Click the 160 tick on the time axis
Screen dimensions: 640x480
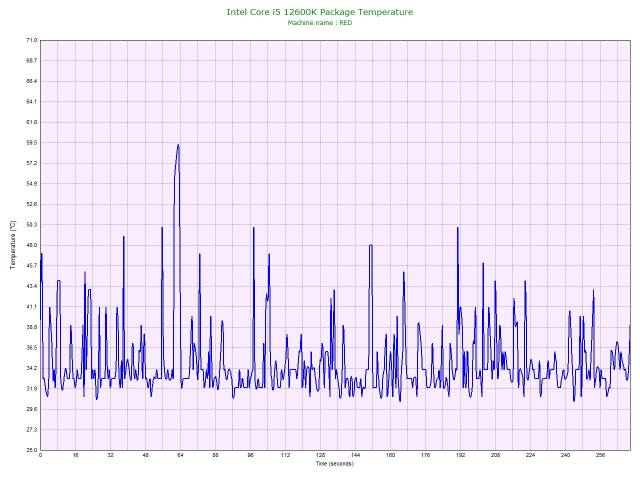390,456
